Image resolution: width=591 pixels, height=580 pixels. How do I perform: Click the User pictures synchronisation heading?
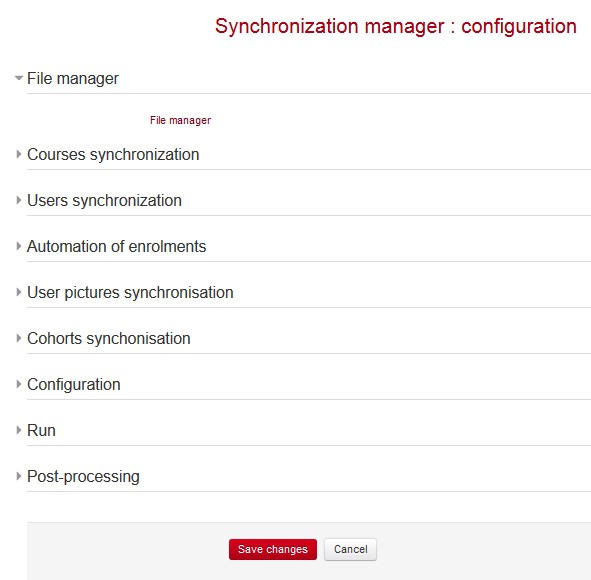click(130, 293)
